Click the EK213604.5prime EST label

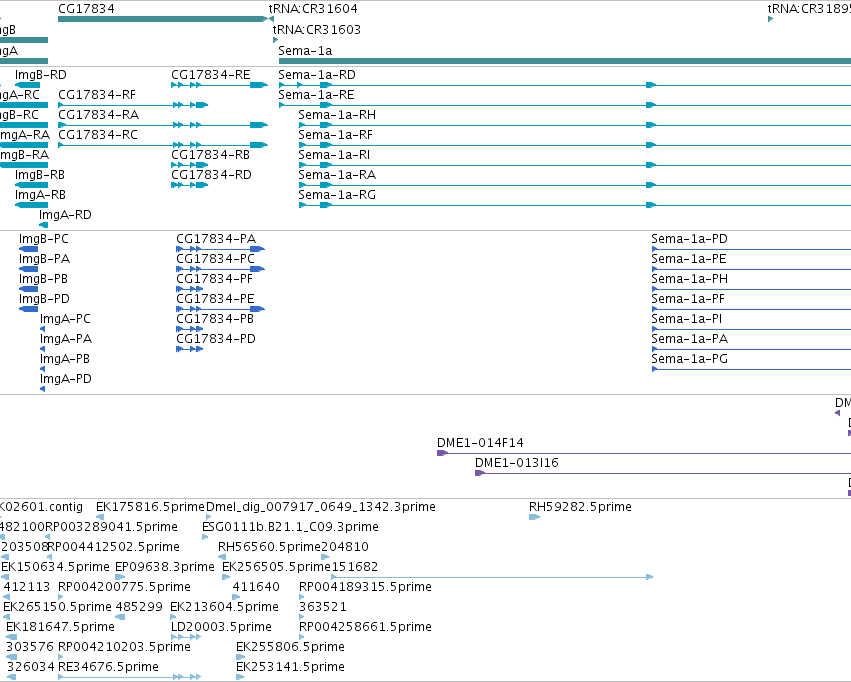224,608
